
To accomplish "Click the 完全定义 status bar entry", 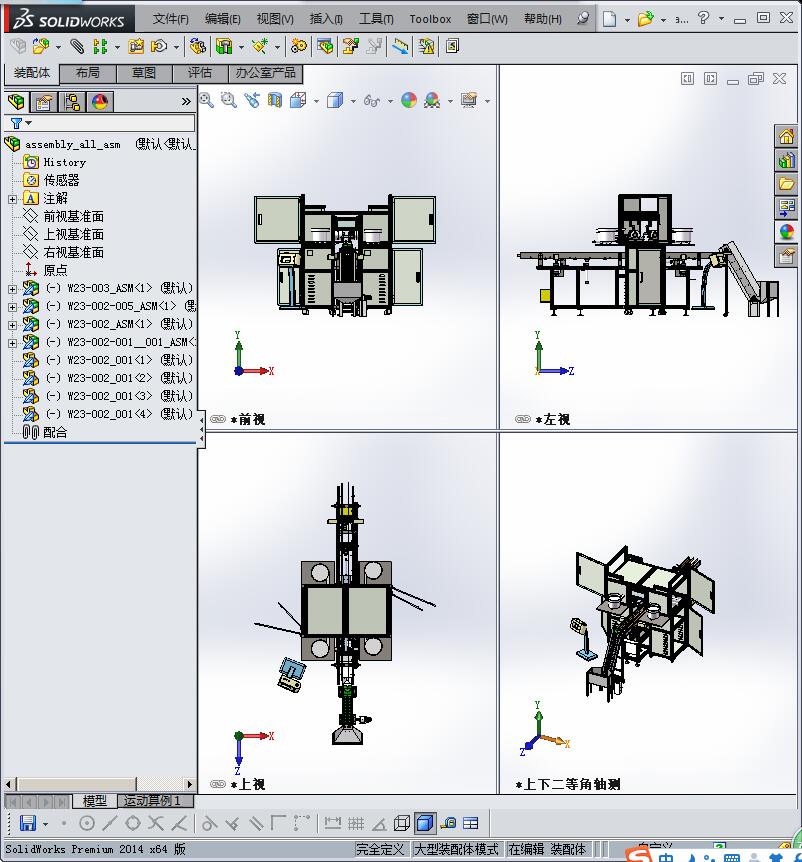I will click(380, 849).
